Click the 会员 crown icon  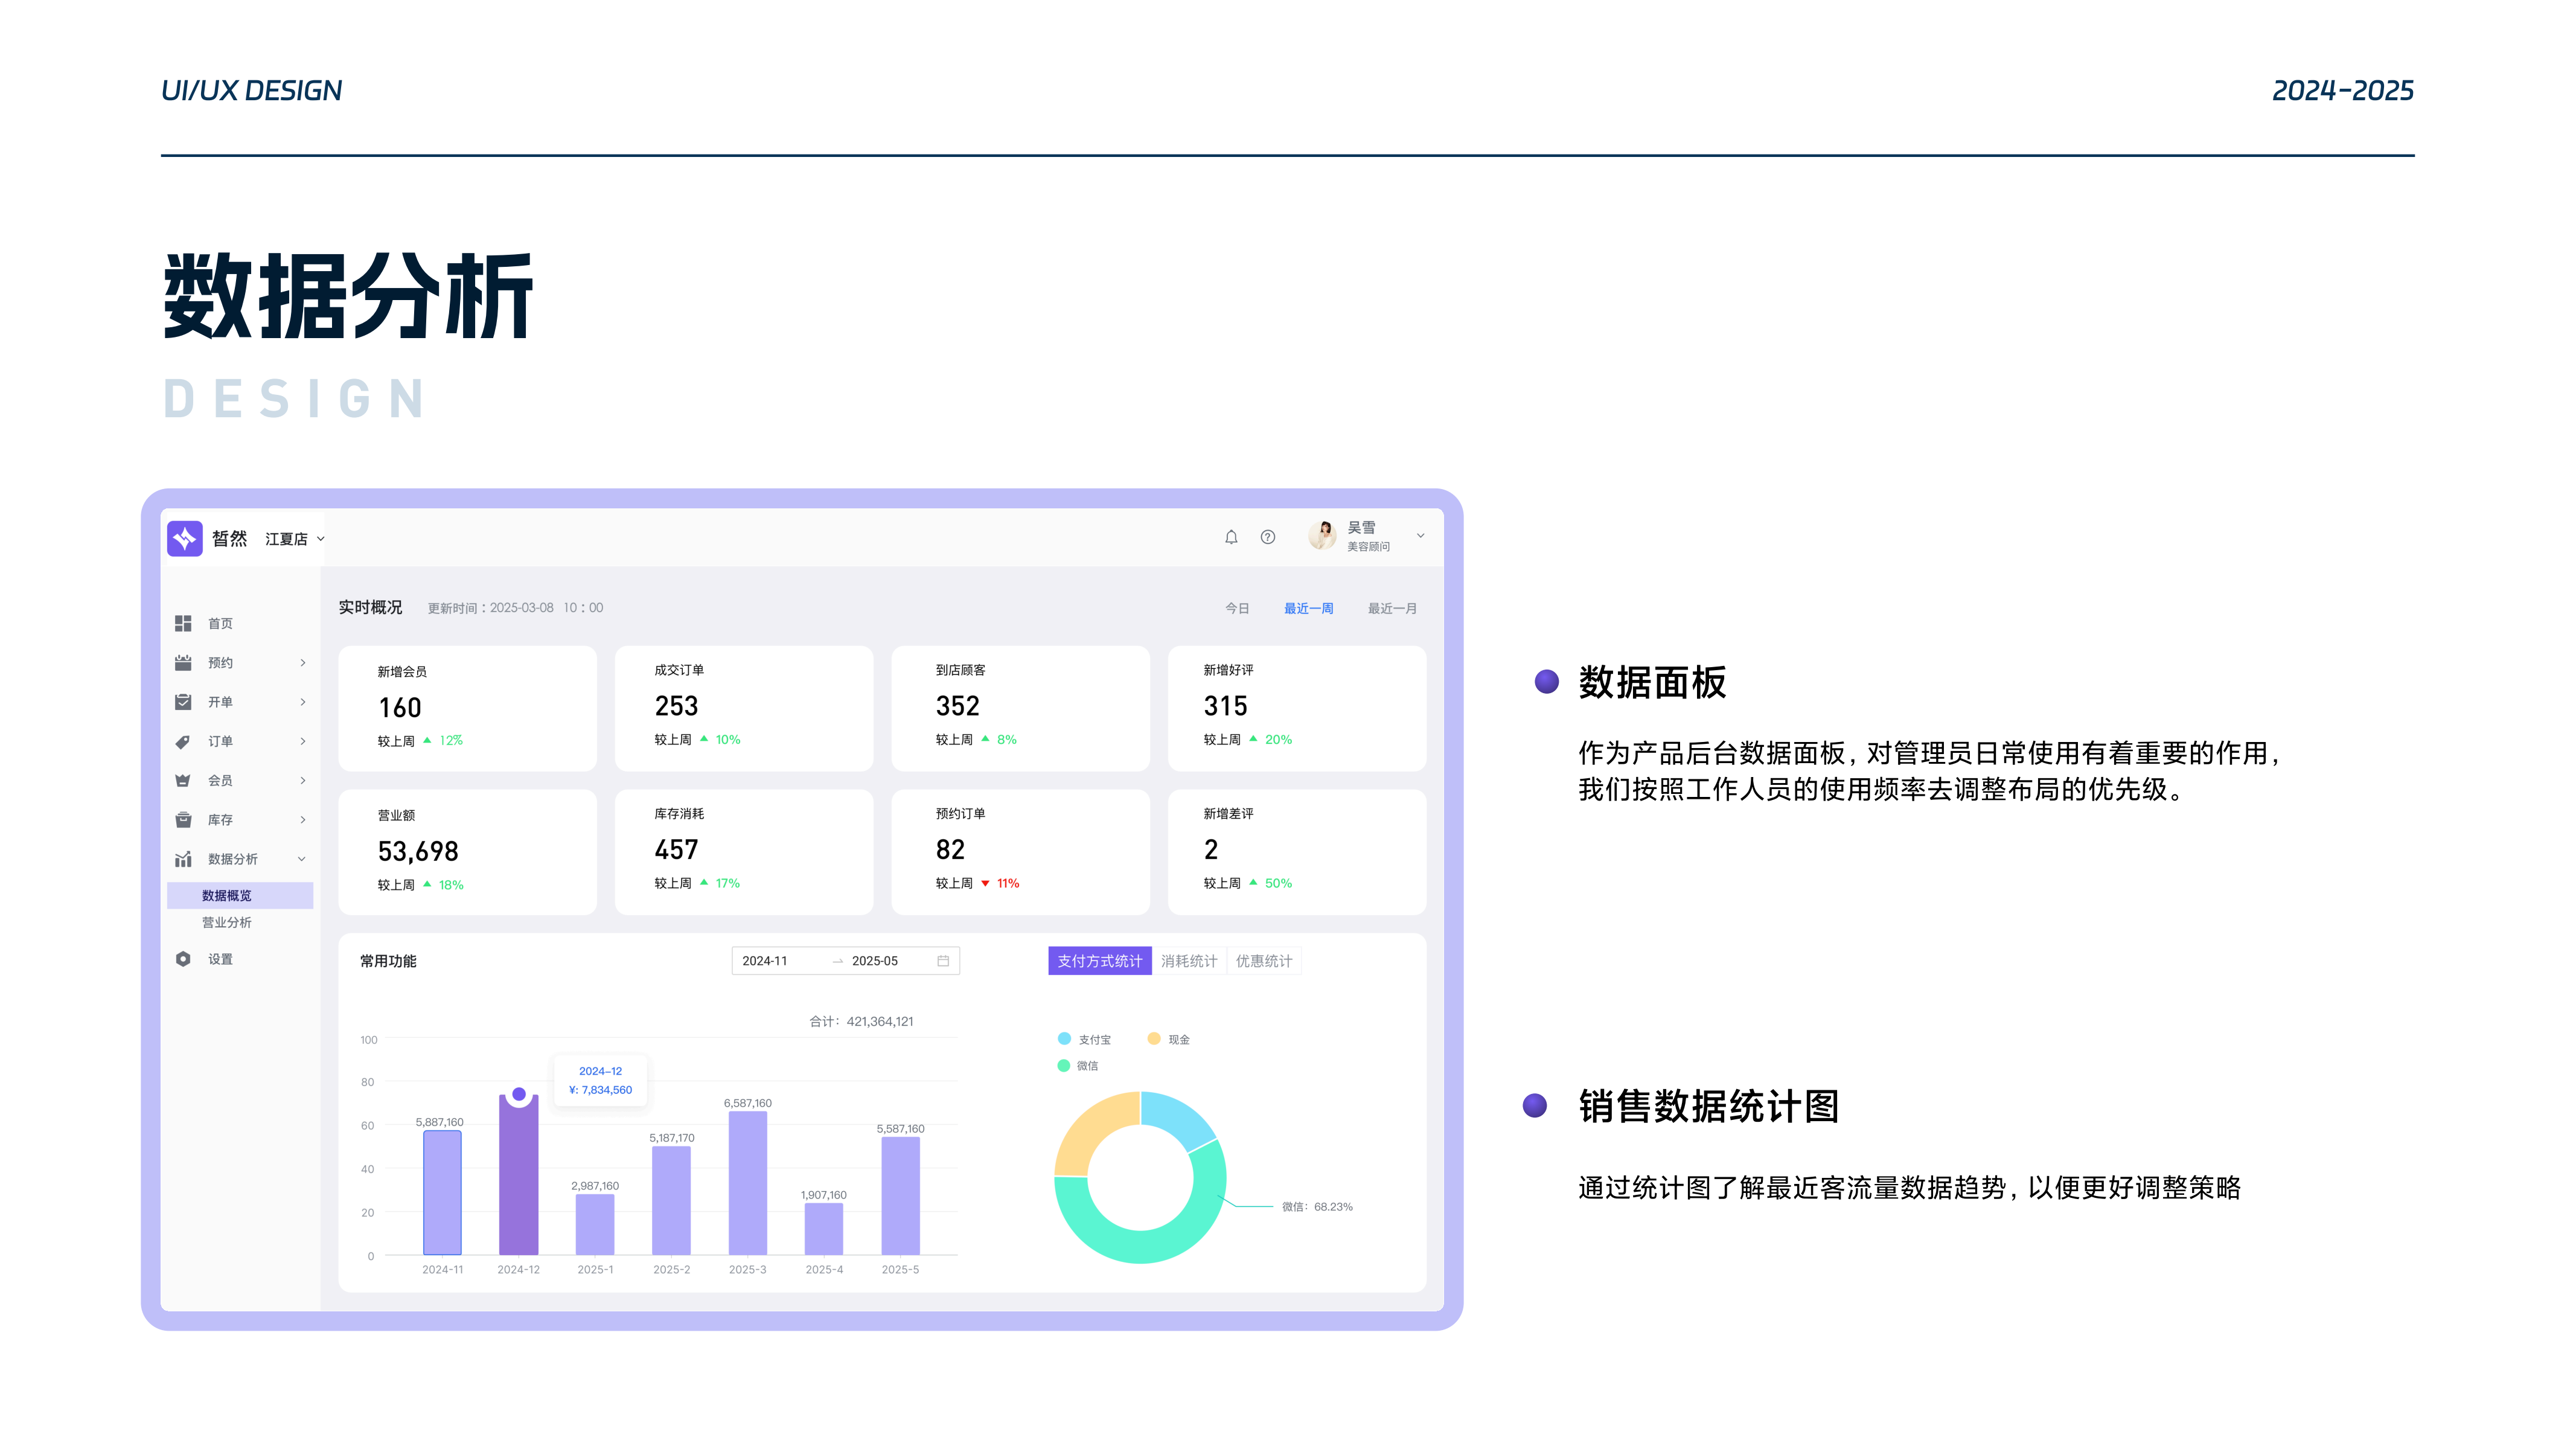[x=183, y=780]
